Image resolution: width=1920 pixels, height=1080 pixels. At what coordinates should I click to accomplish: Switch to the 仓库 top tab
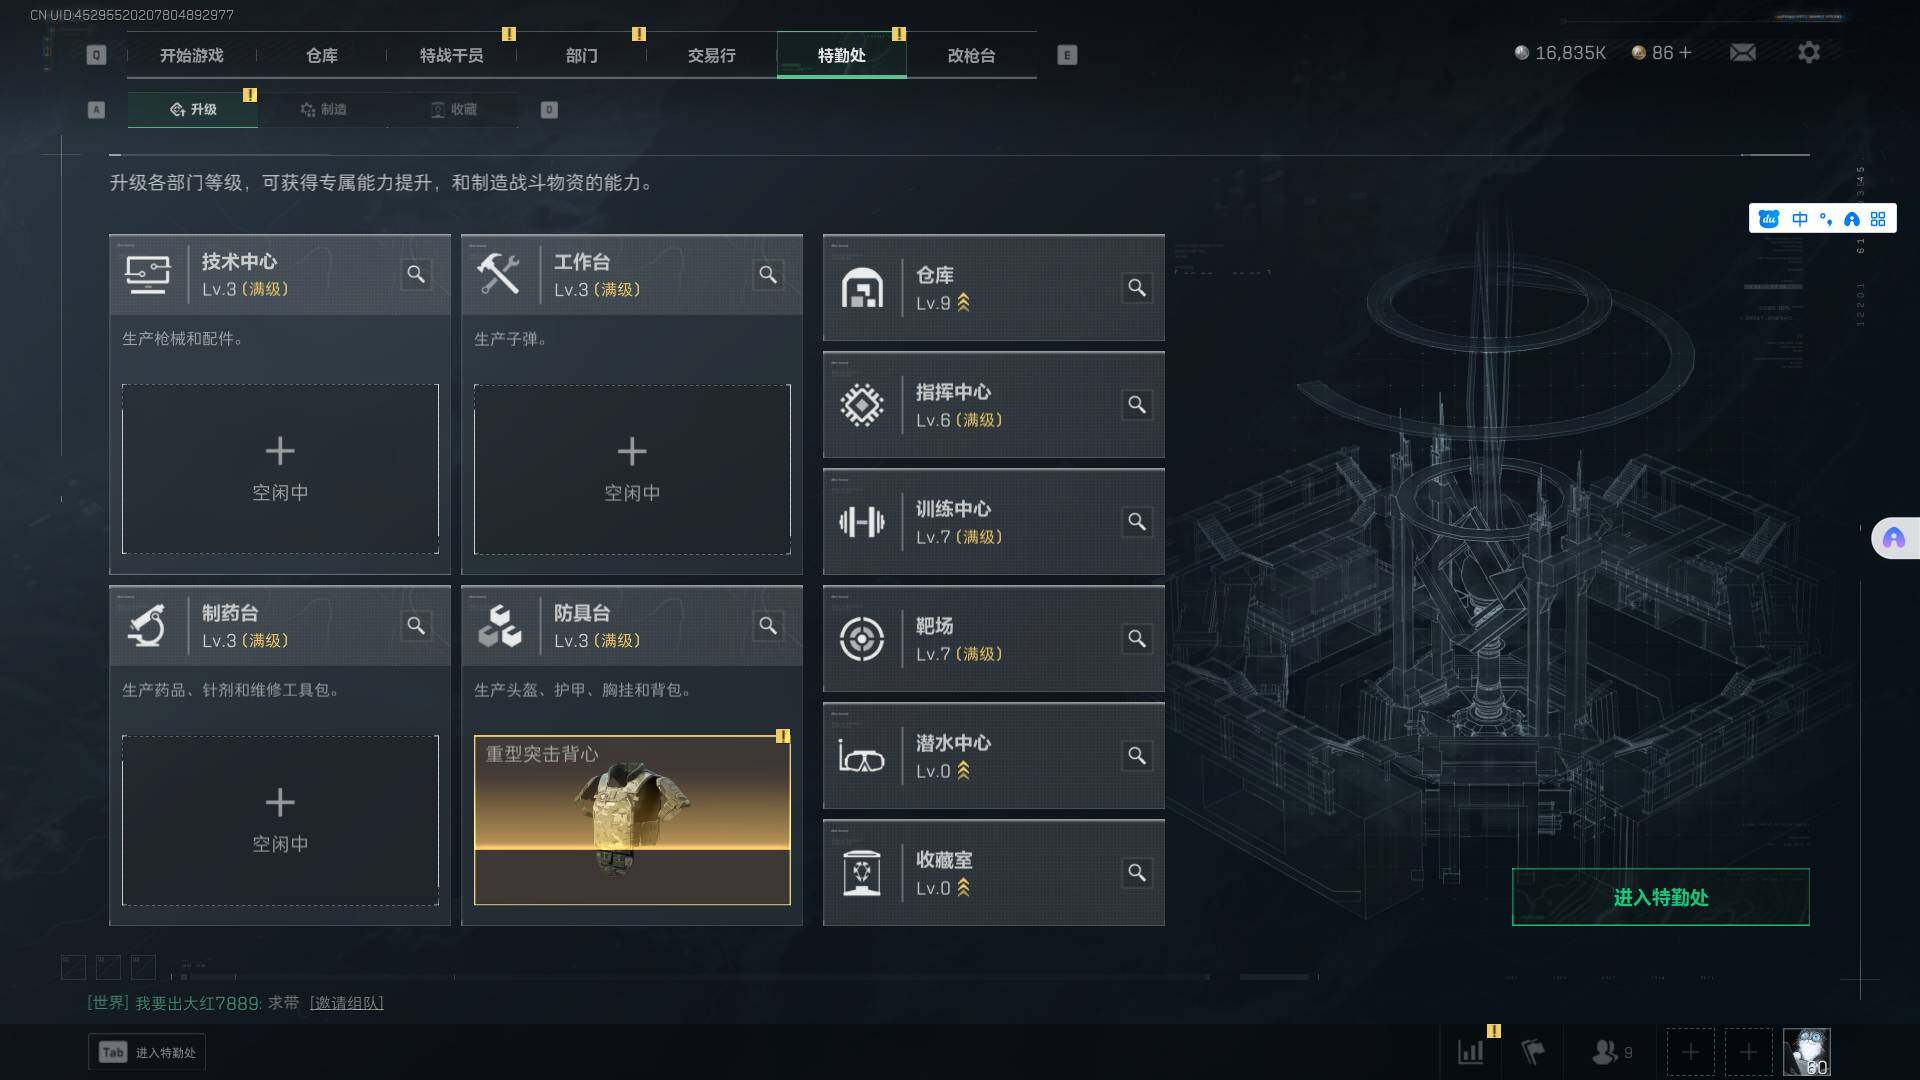point(322,55)
